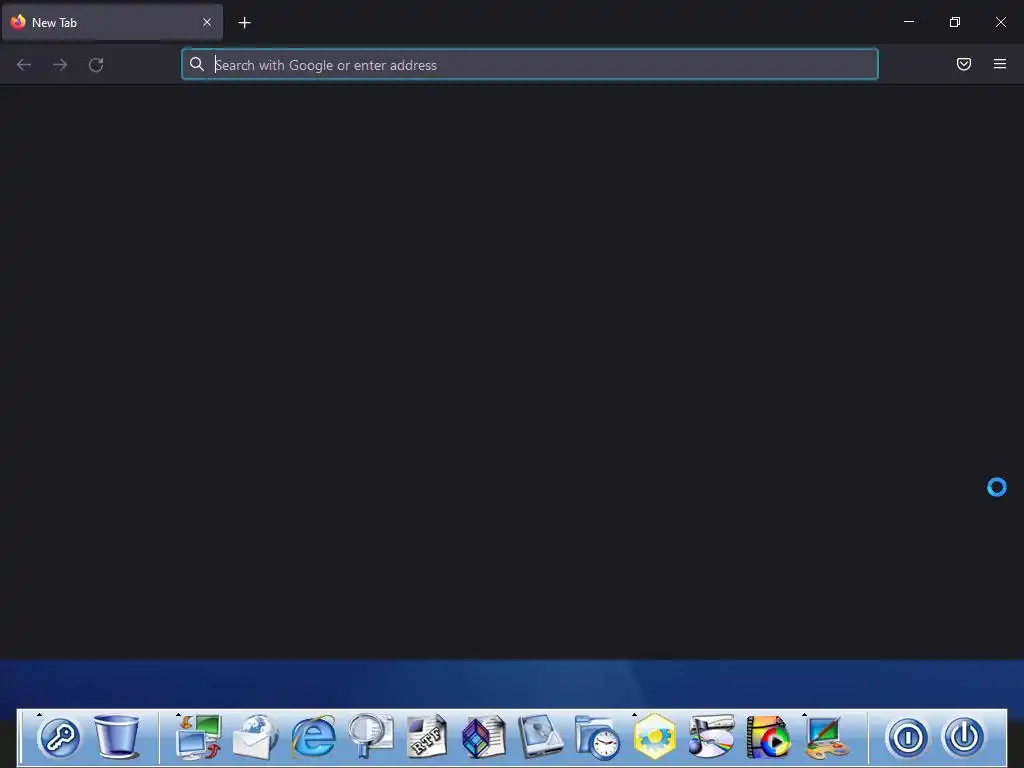
Task: Open the Save to Pocket button
Action: (964, 64)
